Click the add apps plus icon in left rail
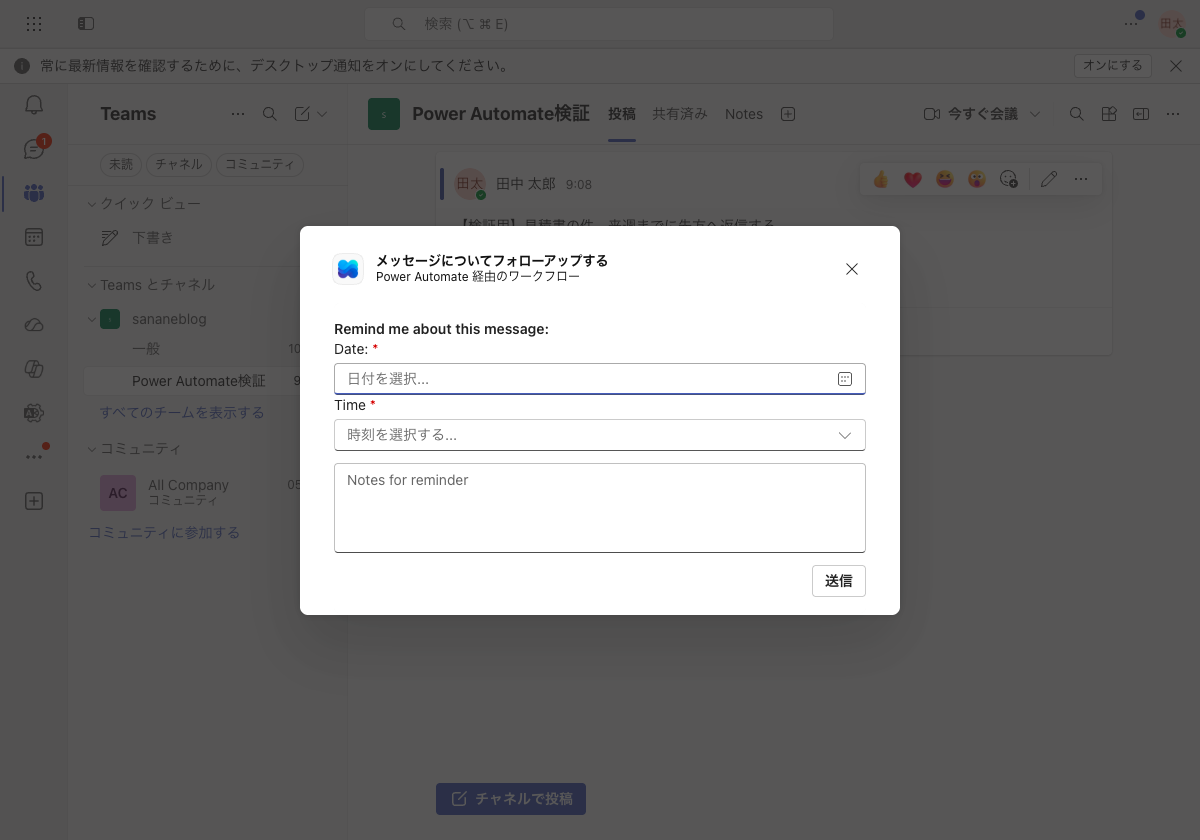1200x840 pixels. click(x=34, y=501)
